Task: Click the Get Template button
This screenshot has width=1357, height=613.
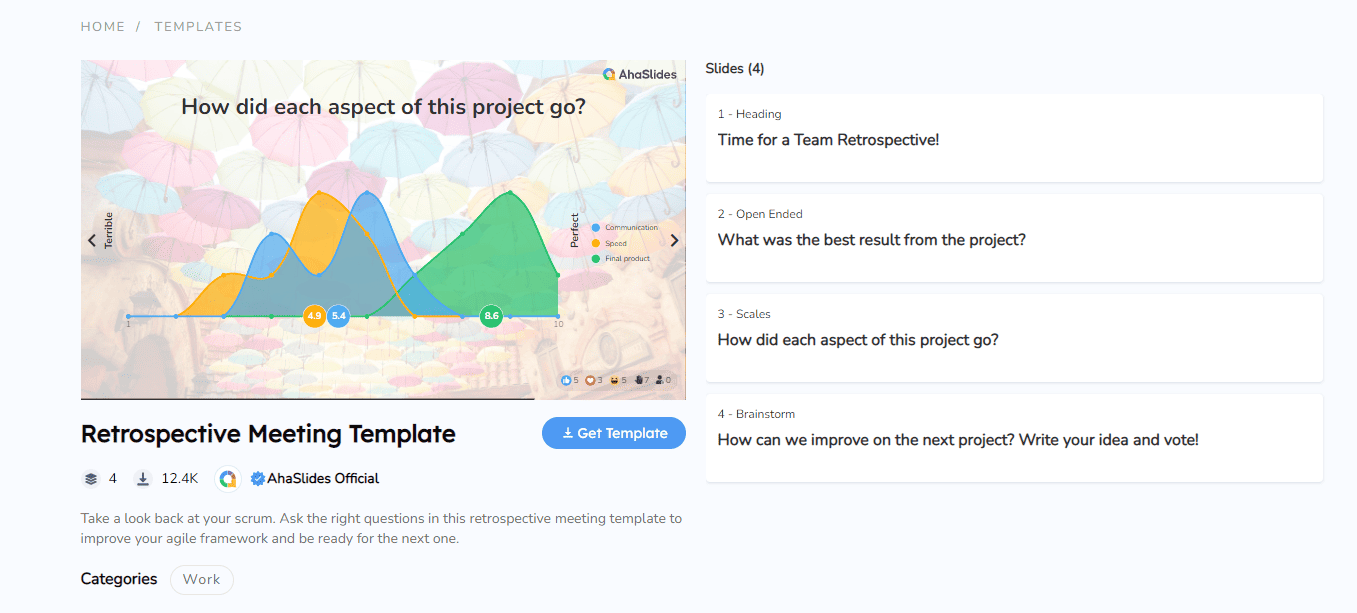Action: (x=614, y=433)
